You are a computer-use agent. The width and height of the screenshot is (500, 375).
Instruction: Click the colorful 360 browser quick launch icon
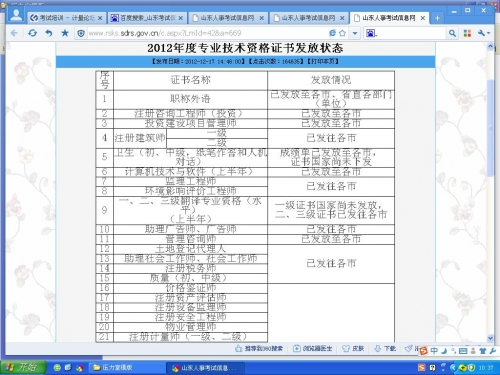[79, 368]
